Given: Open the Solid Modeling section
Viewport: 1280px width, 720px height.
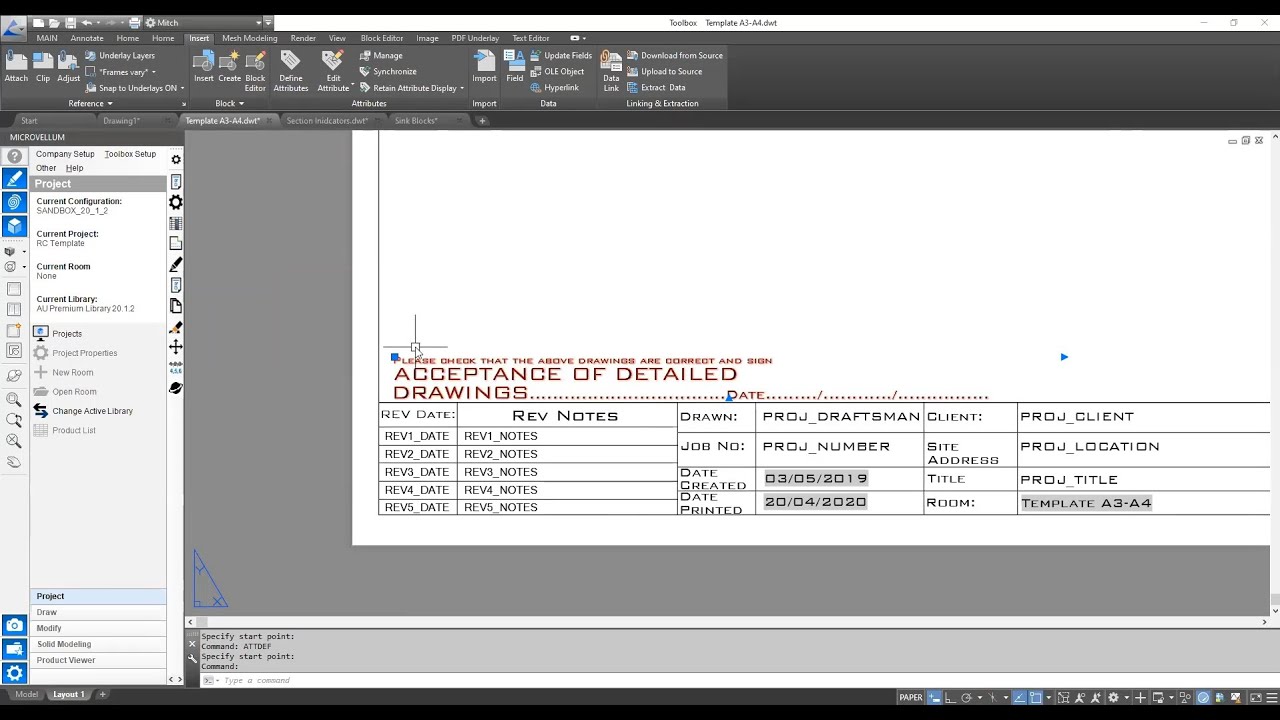Looking at the screenshot, I should pyautogui.click(x=98, y=644).
